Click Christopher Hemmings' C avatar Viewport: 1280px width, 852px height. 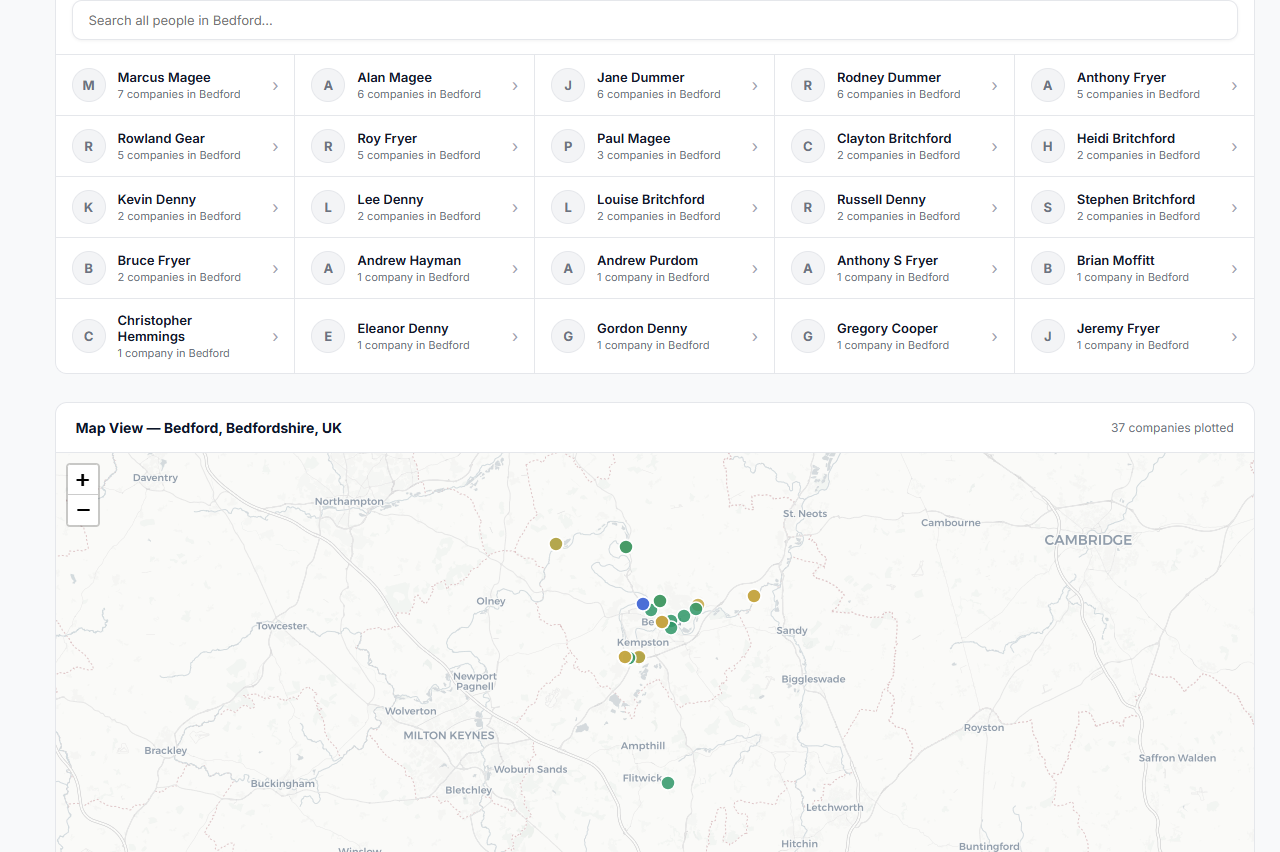pyautogui.click(x=89, y=336)
